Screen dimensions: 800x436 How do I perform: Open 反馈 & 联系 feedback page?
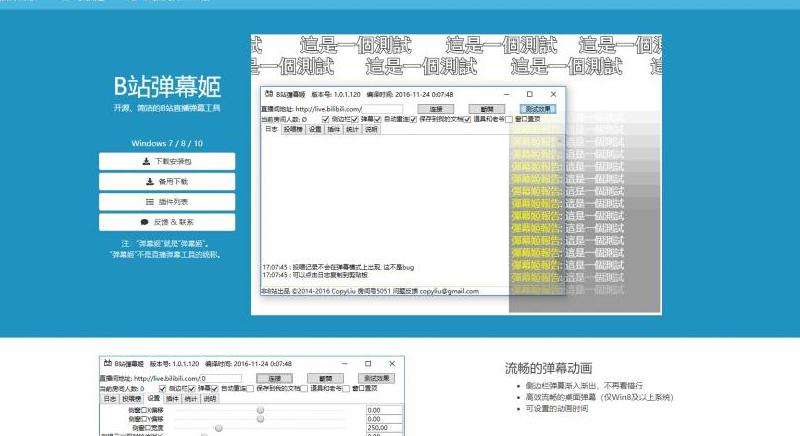pos(167,222)
